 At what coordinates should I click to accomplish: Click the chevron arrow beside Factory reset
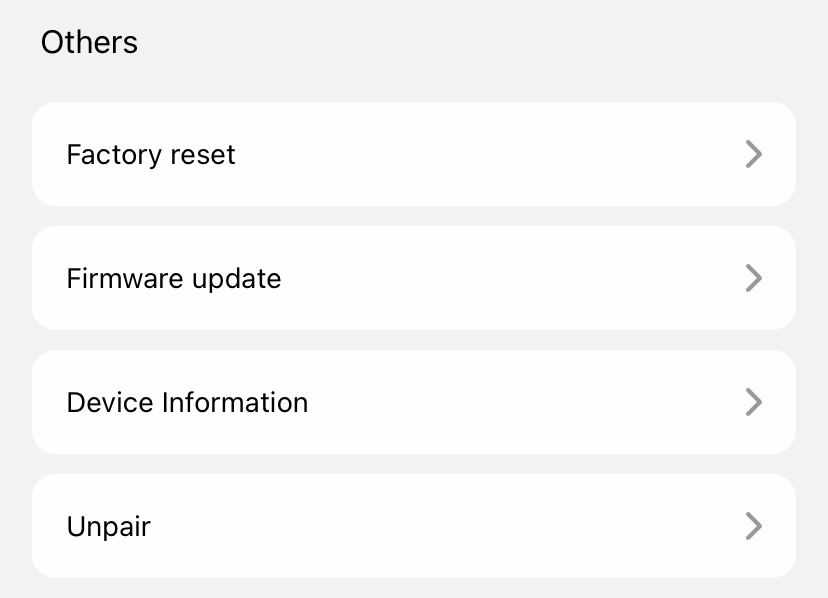coord(754,154)
